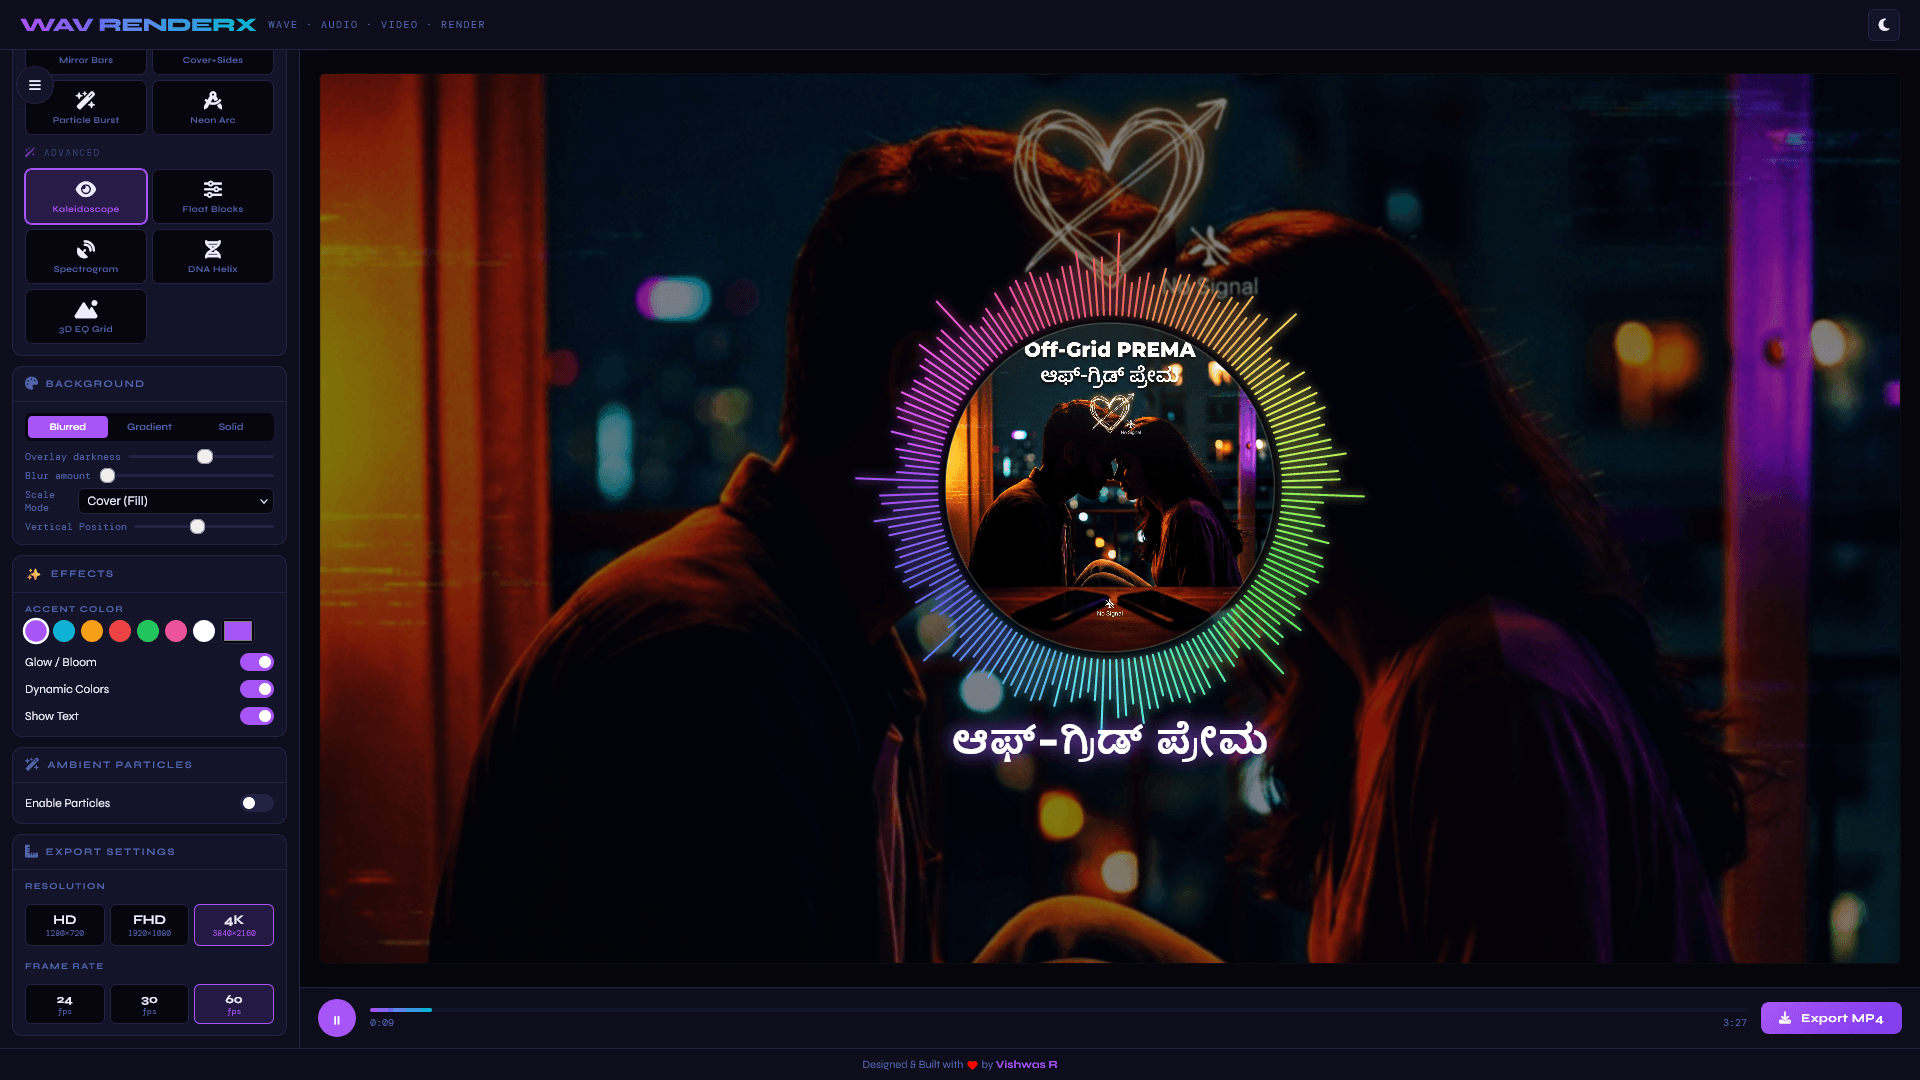Pick the Spectrogram visualizer
The height and width of the screenshot is (1080, 1920).
click(86, 256)
